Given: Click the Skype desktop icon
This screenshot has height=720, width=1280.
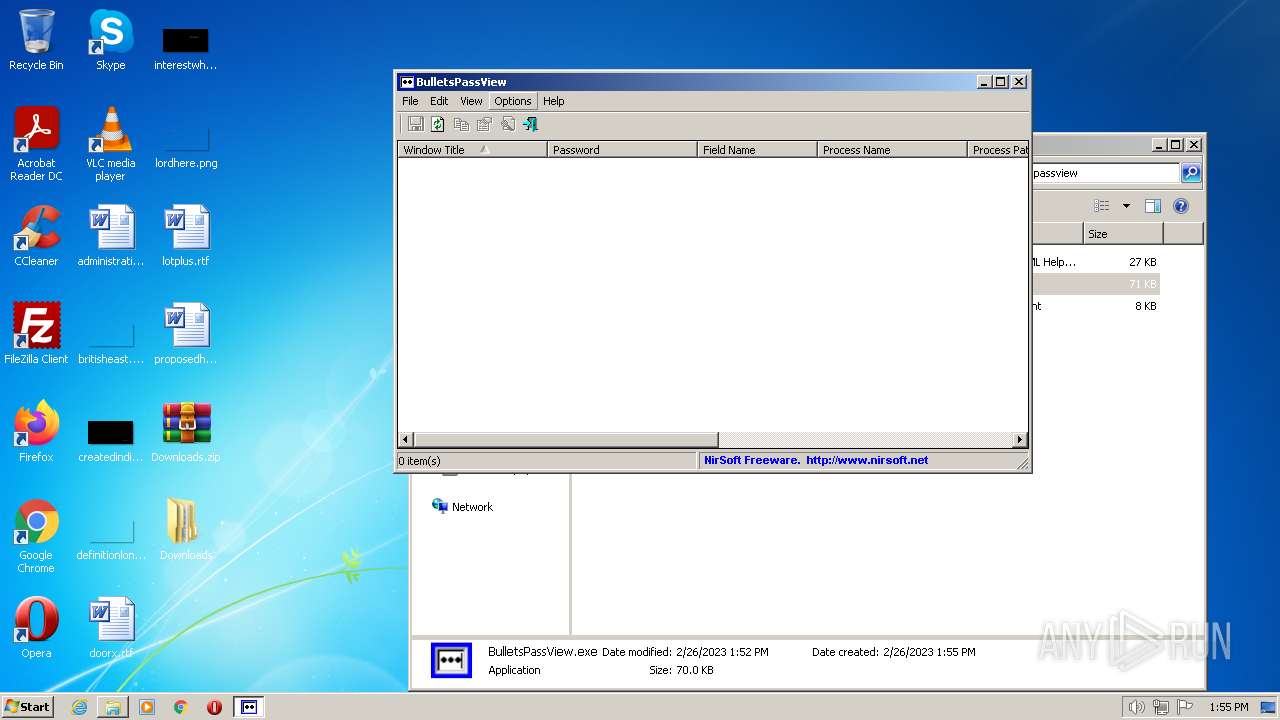Looking at the screenshot, I should (x=110, y=40).
